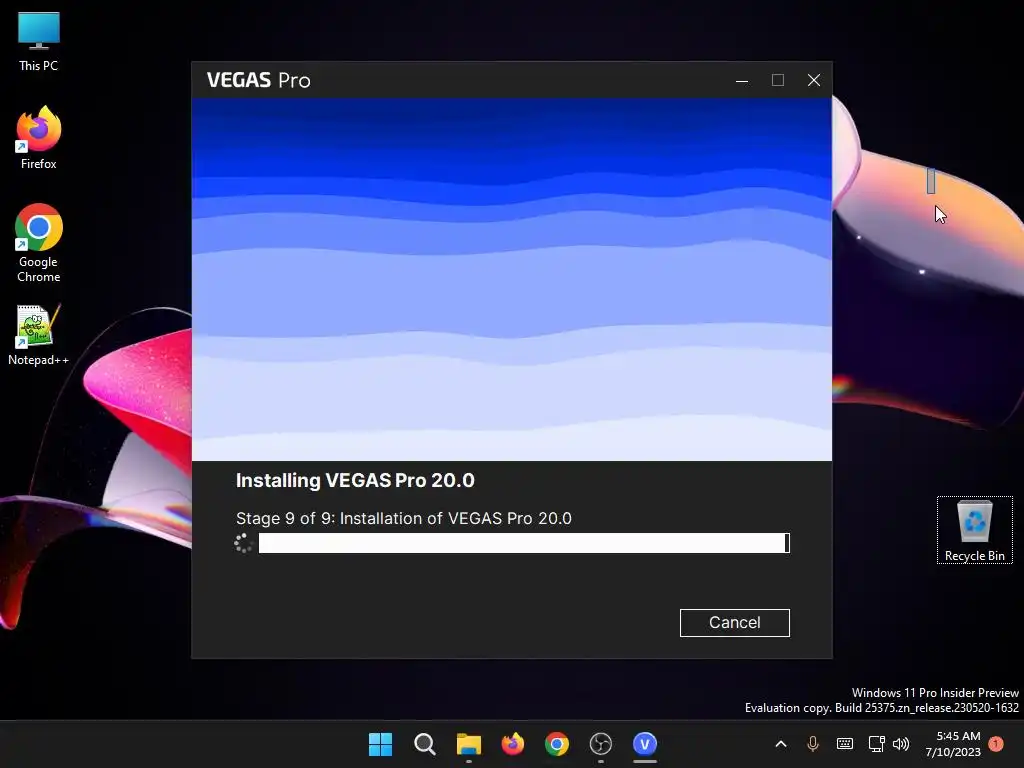The width and height of the screenshot is (1024, 768).
Task: Close the VEGAS Pro installer window
Action: [x=814, y=80]
